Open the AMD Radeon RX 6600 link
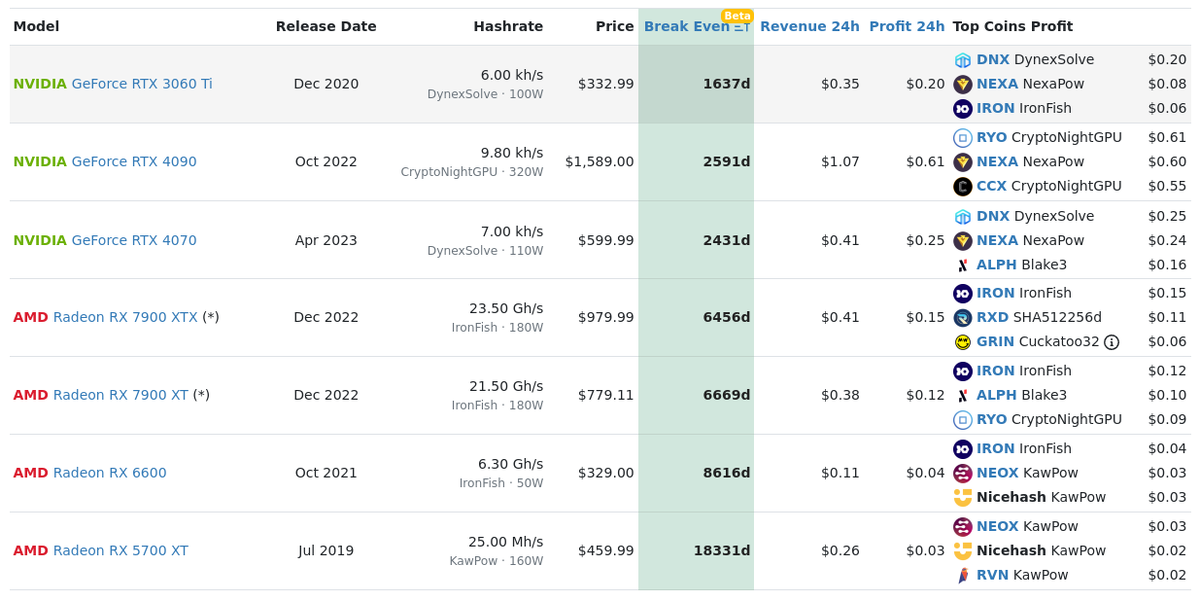 [x=90, y=473]
